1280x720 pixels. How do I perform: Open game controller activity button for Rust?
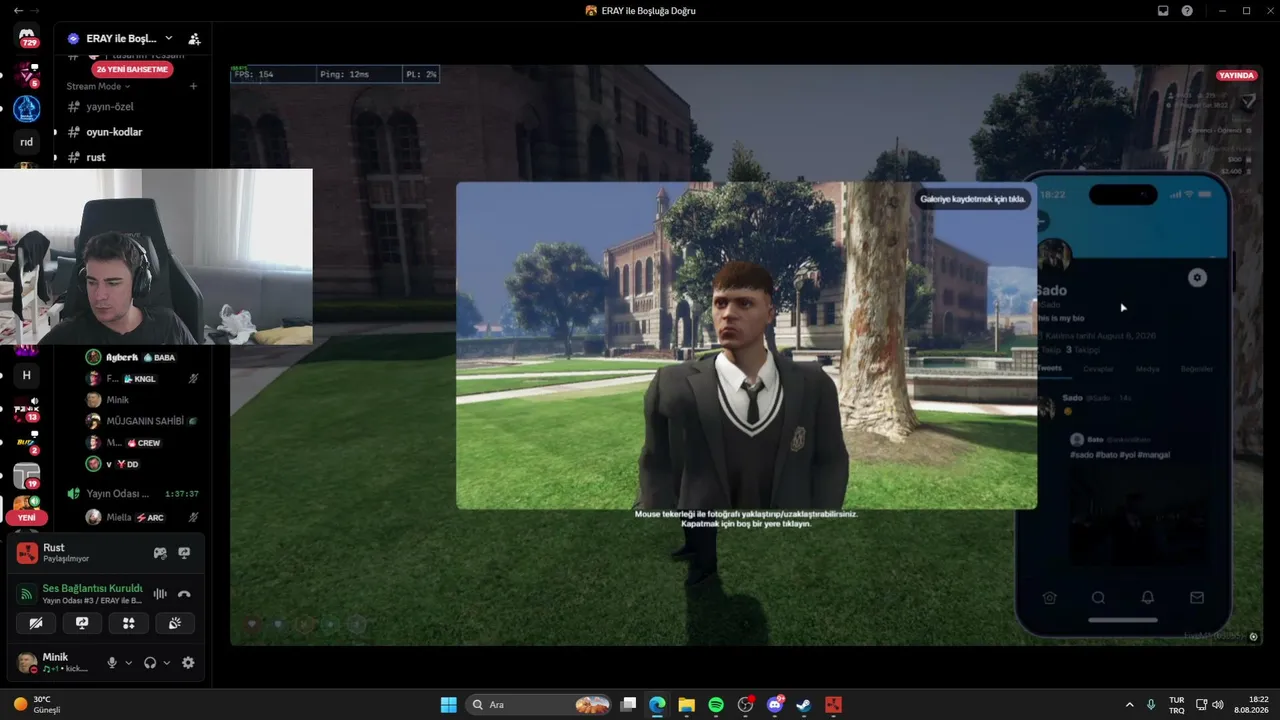tap(160, 553)
